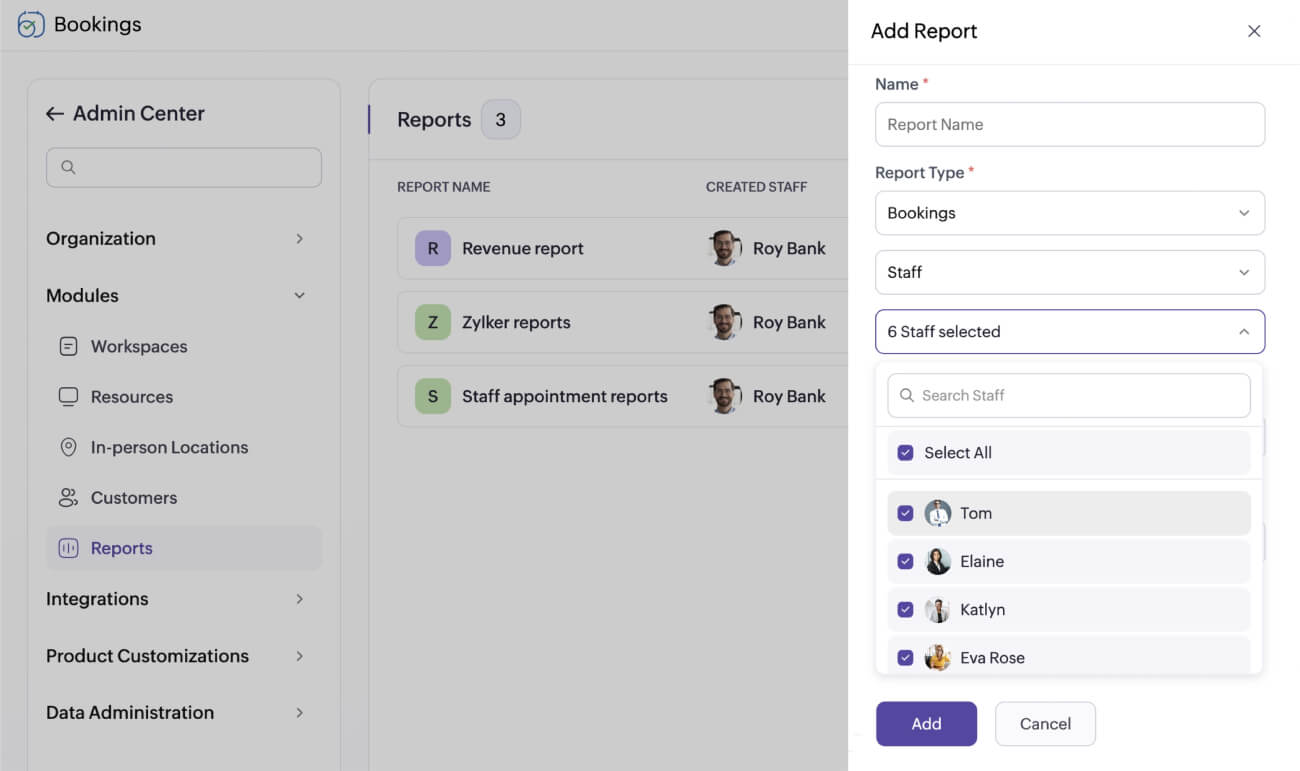Screen dimensions: 1300x771
Task: Collapse the Modules section in sidebar
Action: pyautogui.click(x=299, y=295)
